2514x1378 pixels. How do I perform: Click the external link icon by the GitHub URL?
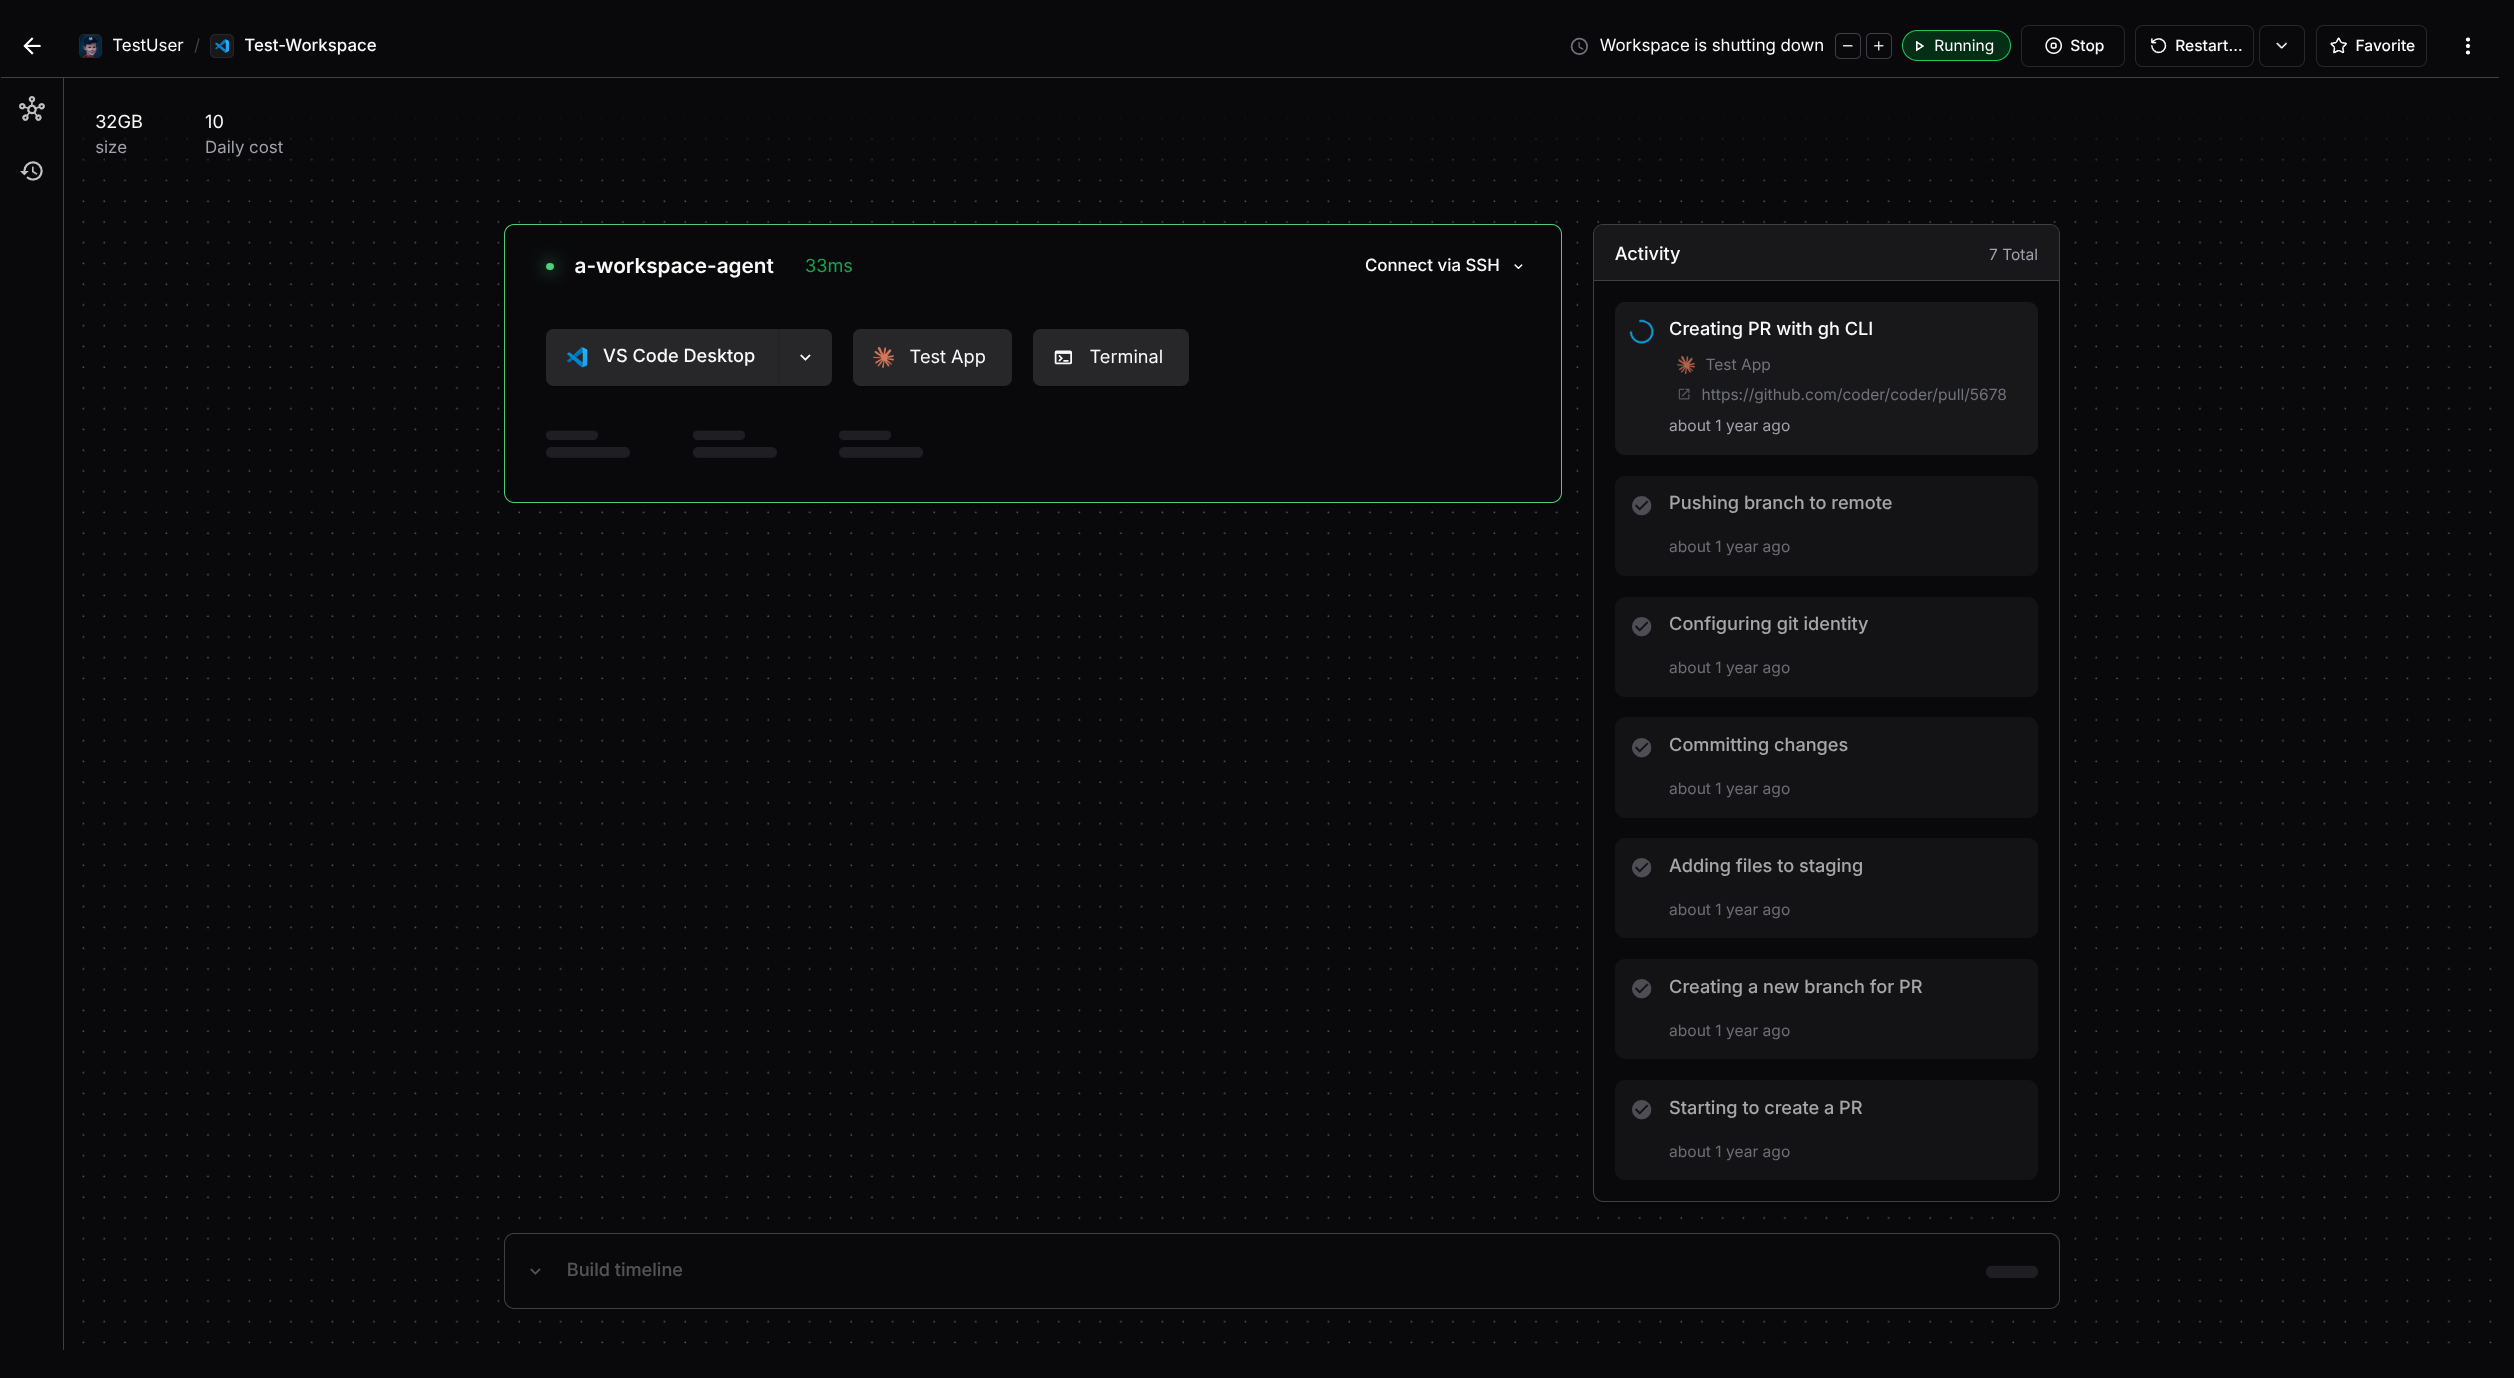pos(1684,395)
